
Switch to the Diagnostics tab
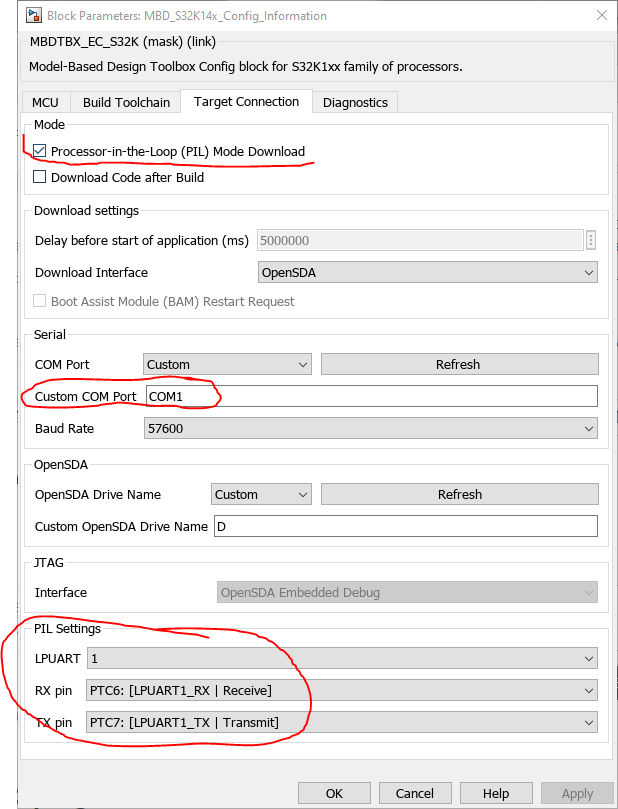355,102
